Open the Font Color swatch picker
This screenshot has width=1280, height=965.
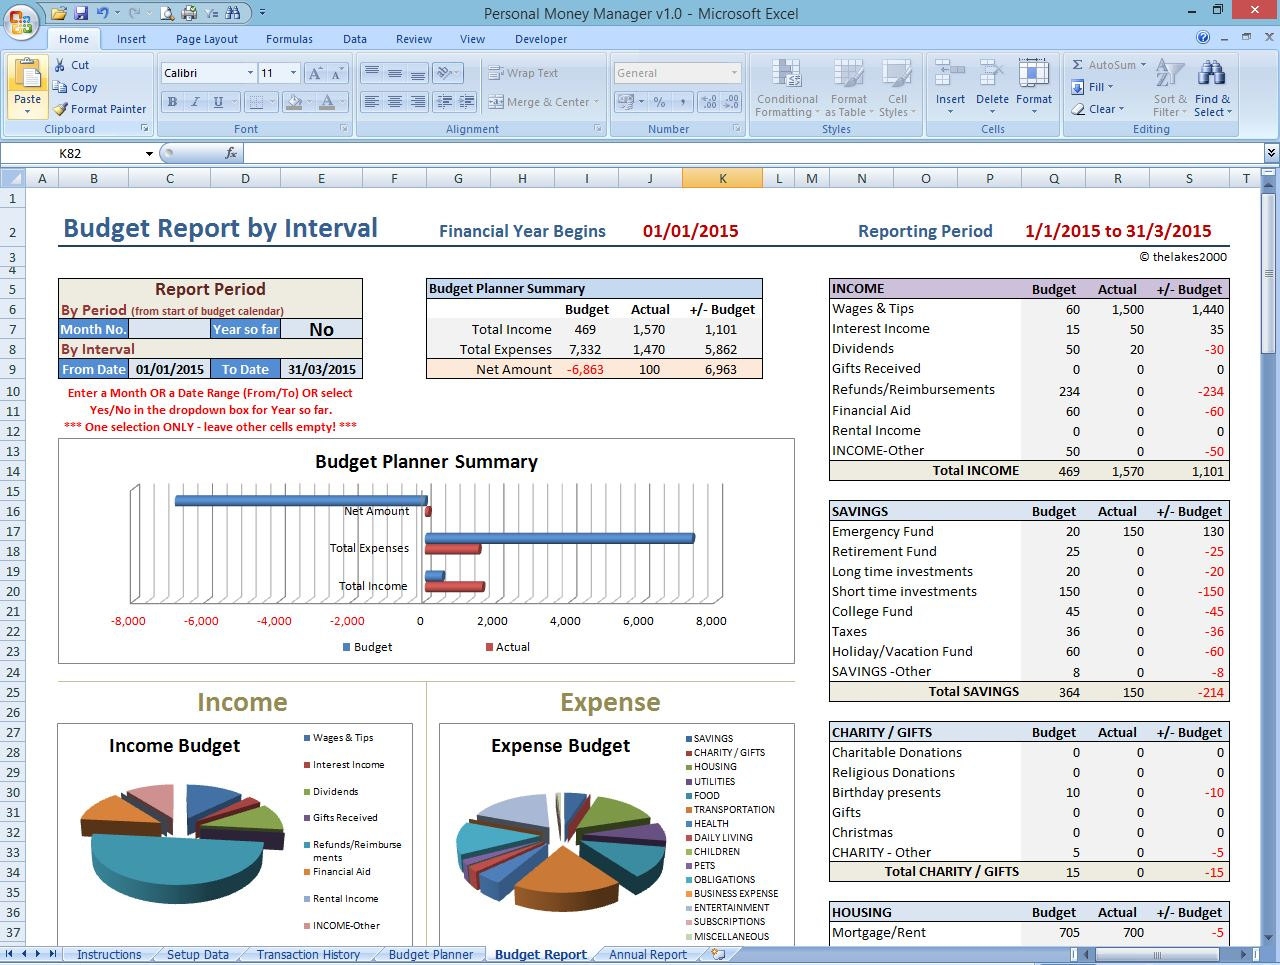point(330,103)
